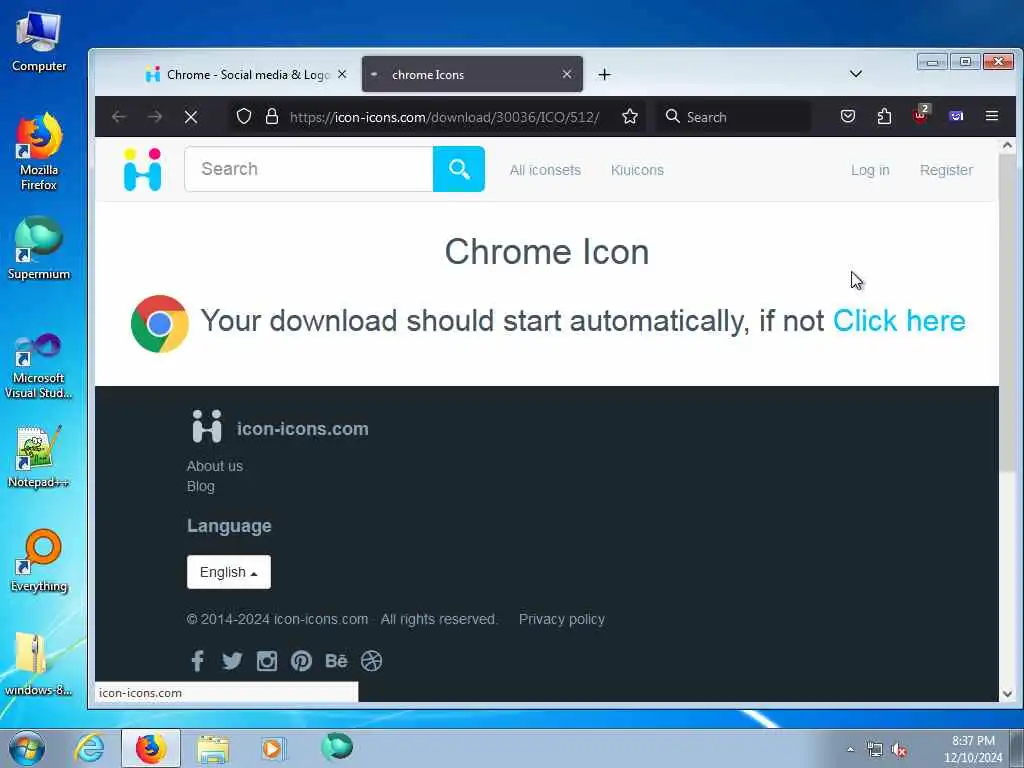
Task: Focus the site Search input field
Action: [309, 169]
